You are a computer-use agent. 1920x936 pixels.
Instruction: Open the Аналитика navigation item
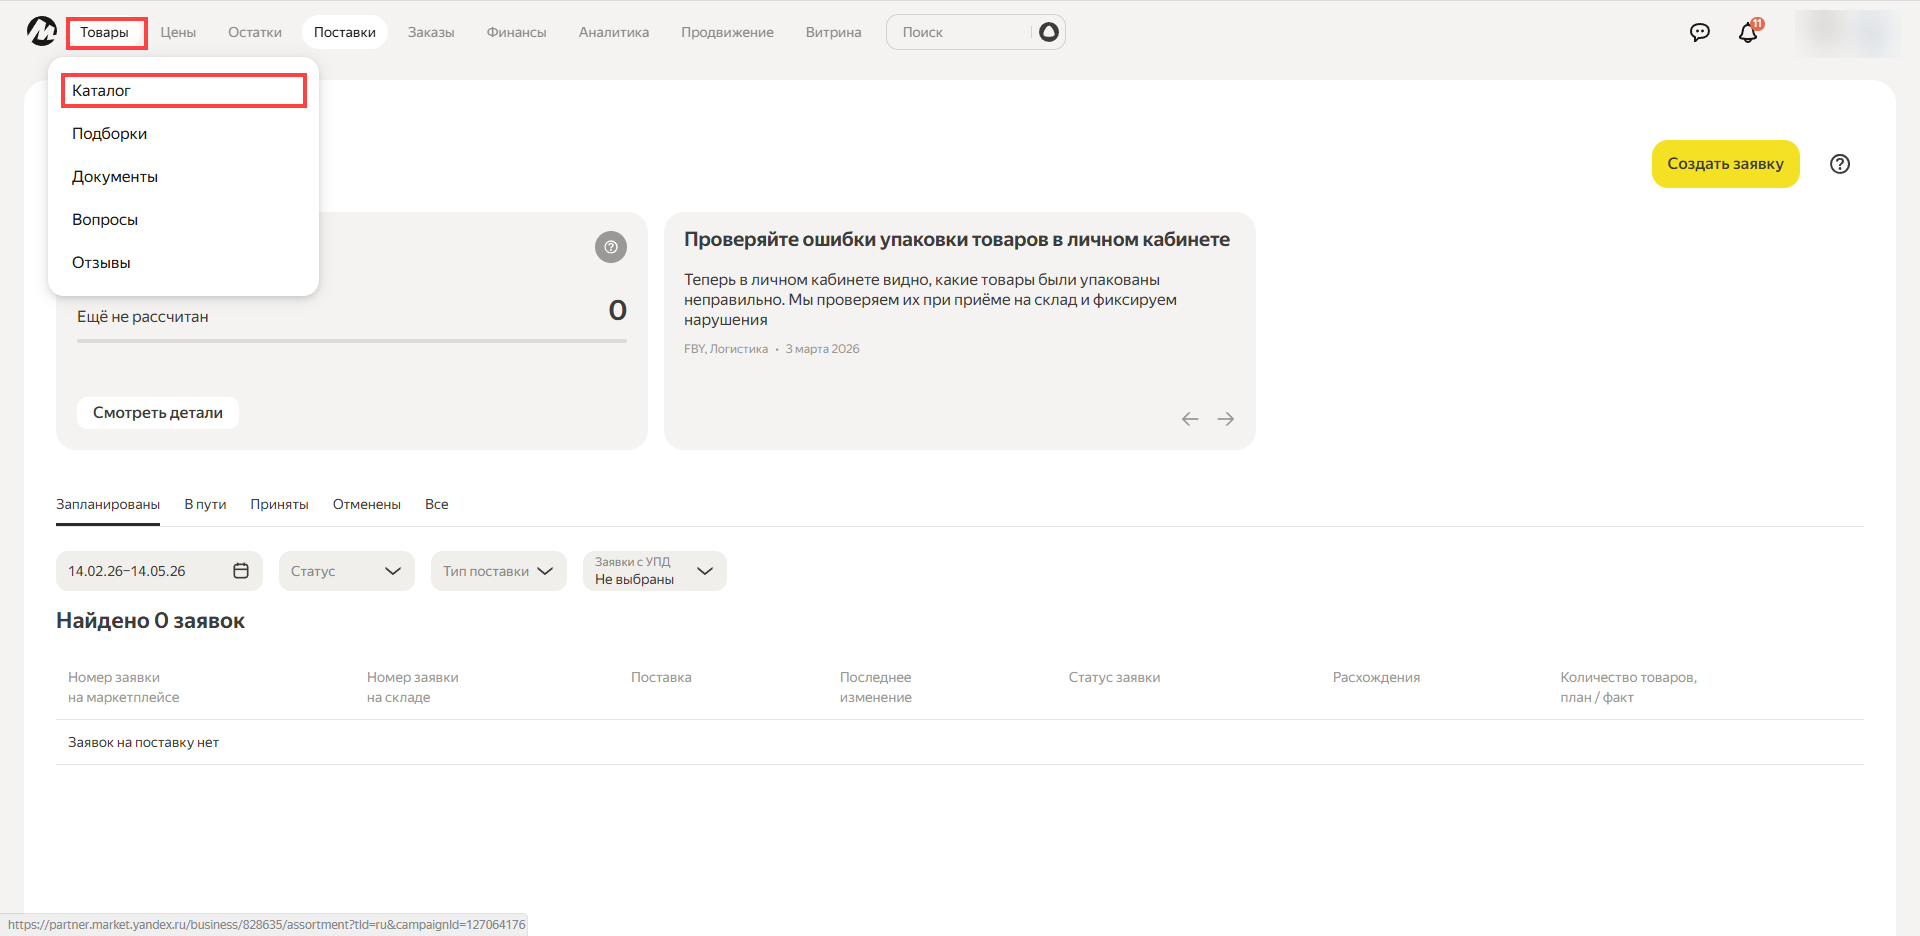(x=613, y=32)
